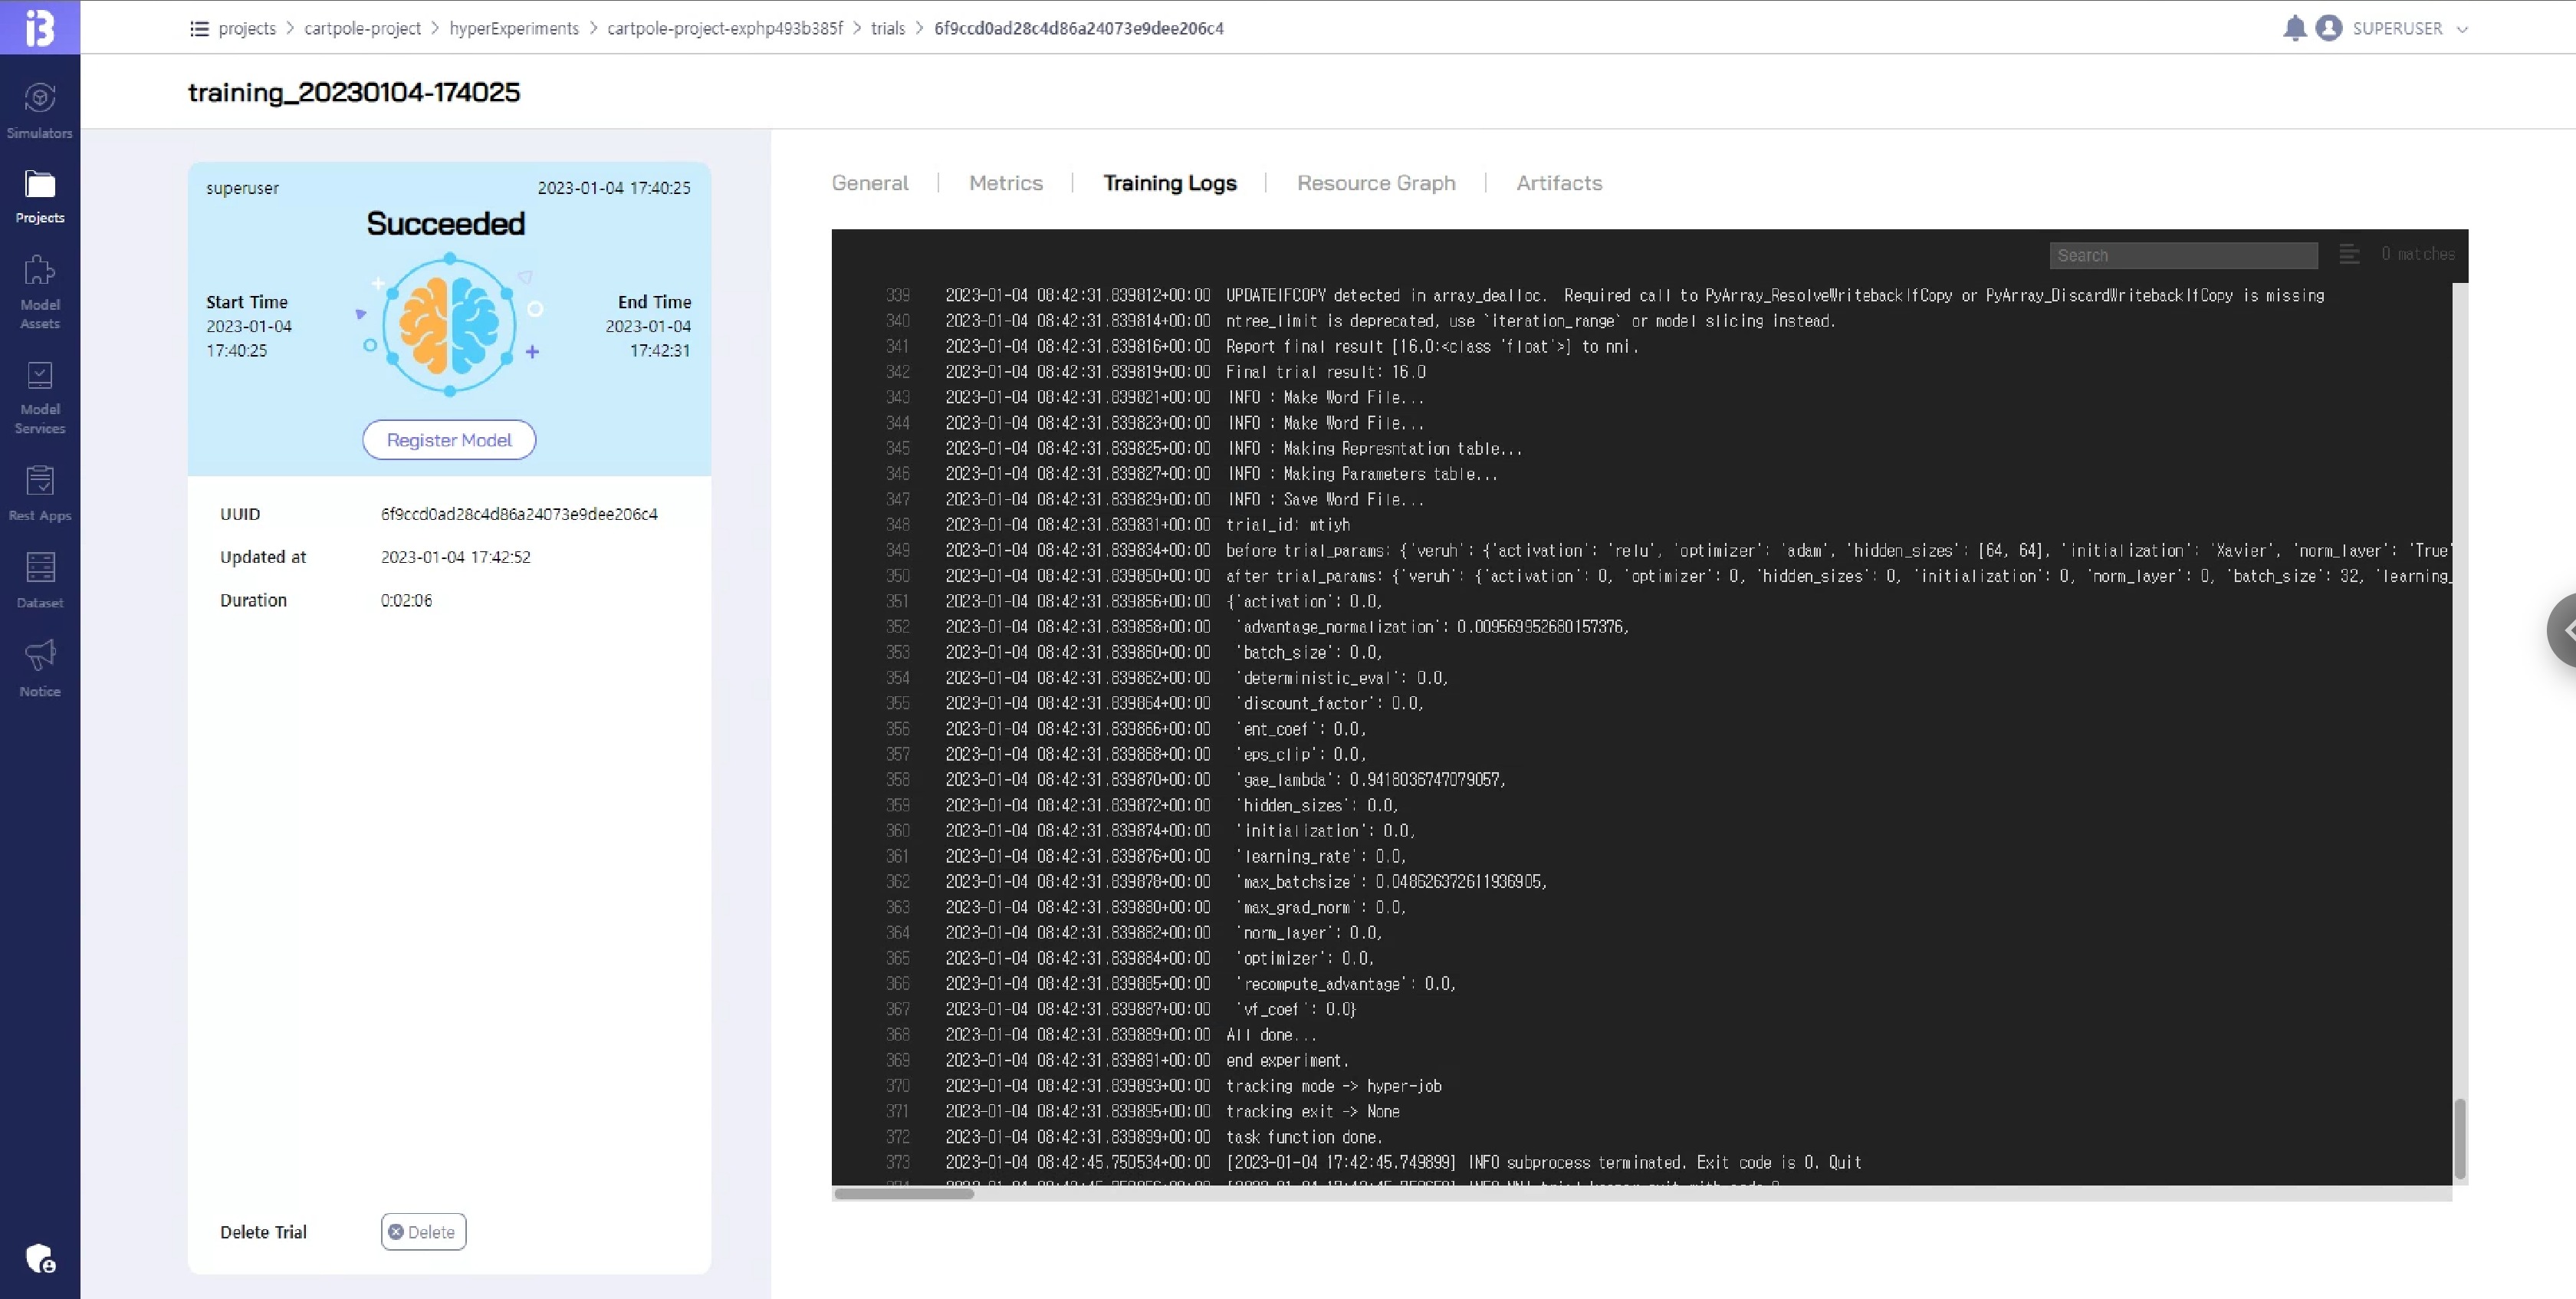The width and height of the screenshot is (2576, 1299).
Task: Click log line 369 end experiment
Action: [1287, 1060]
